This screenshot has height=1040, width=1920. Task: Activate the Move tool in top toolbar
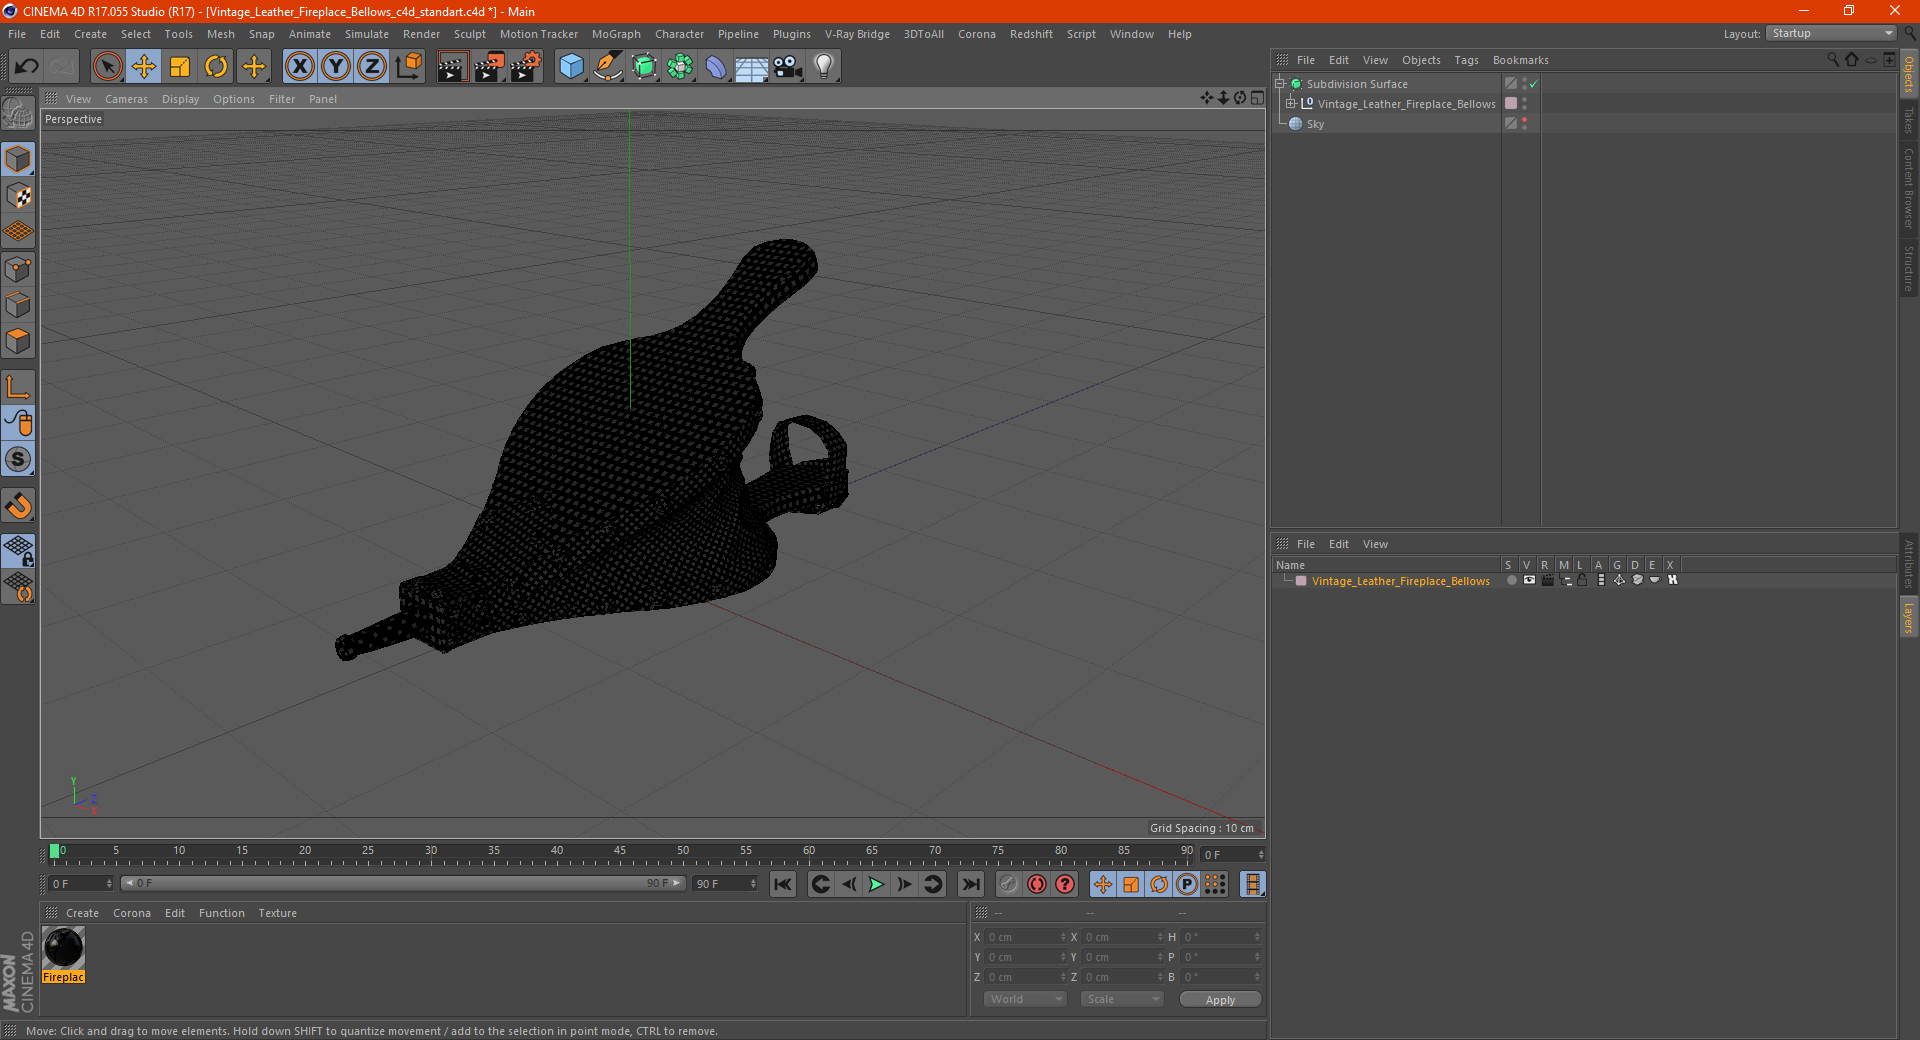pos(144,67)
